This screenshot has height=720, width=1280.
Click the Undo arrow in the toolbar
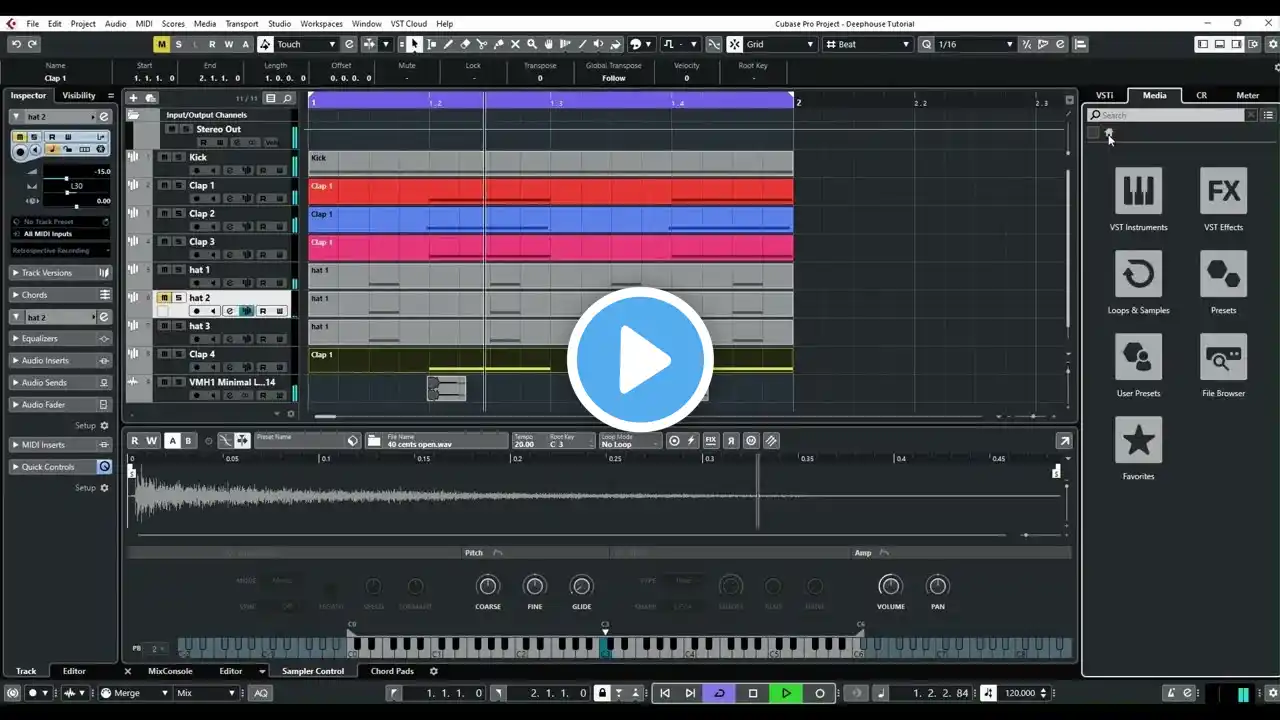click(x=16, y=44)
